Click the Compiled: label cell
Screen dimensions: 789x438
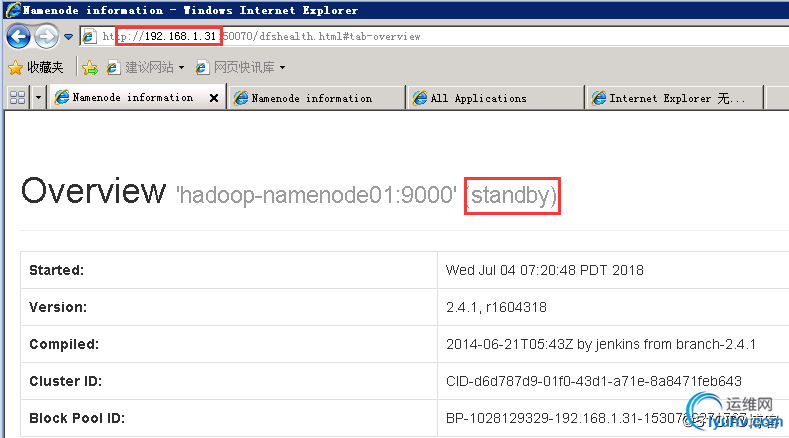tap(229, 344)
